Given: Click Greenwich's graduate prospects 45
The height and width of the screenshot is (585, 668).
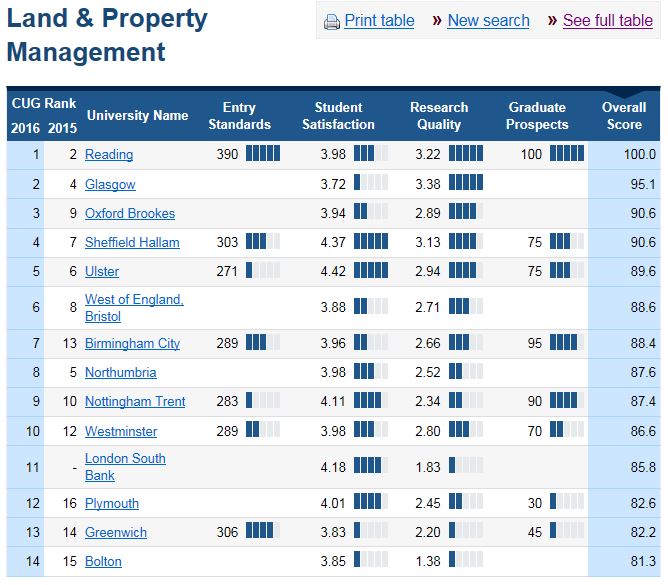Looking at the screenshot, I should tap(535, 532).
